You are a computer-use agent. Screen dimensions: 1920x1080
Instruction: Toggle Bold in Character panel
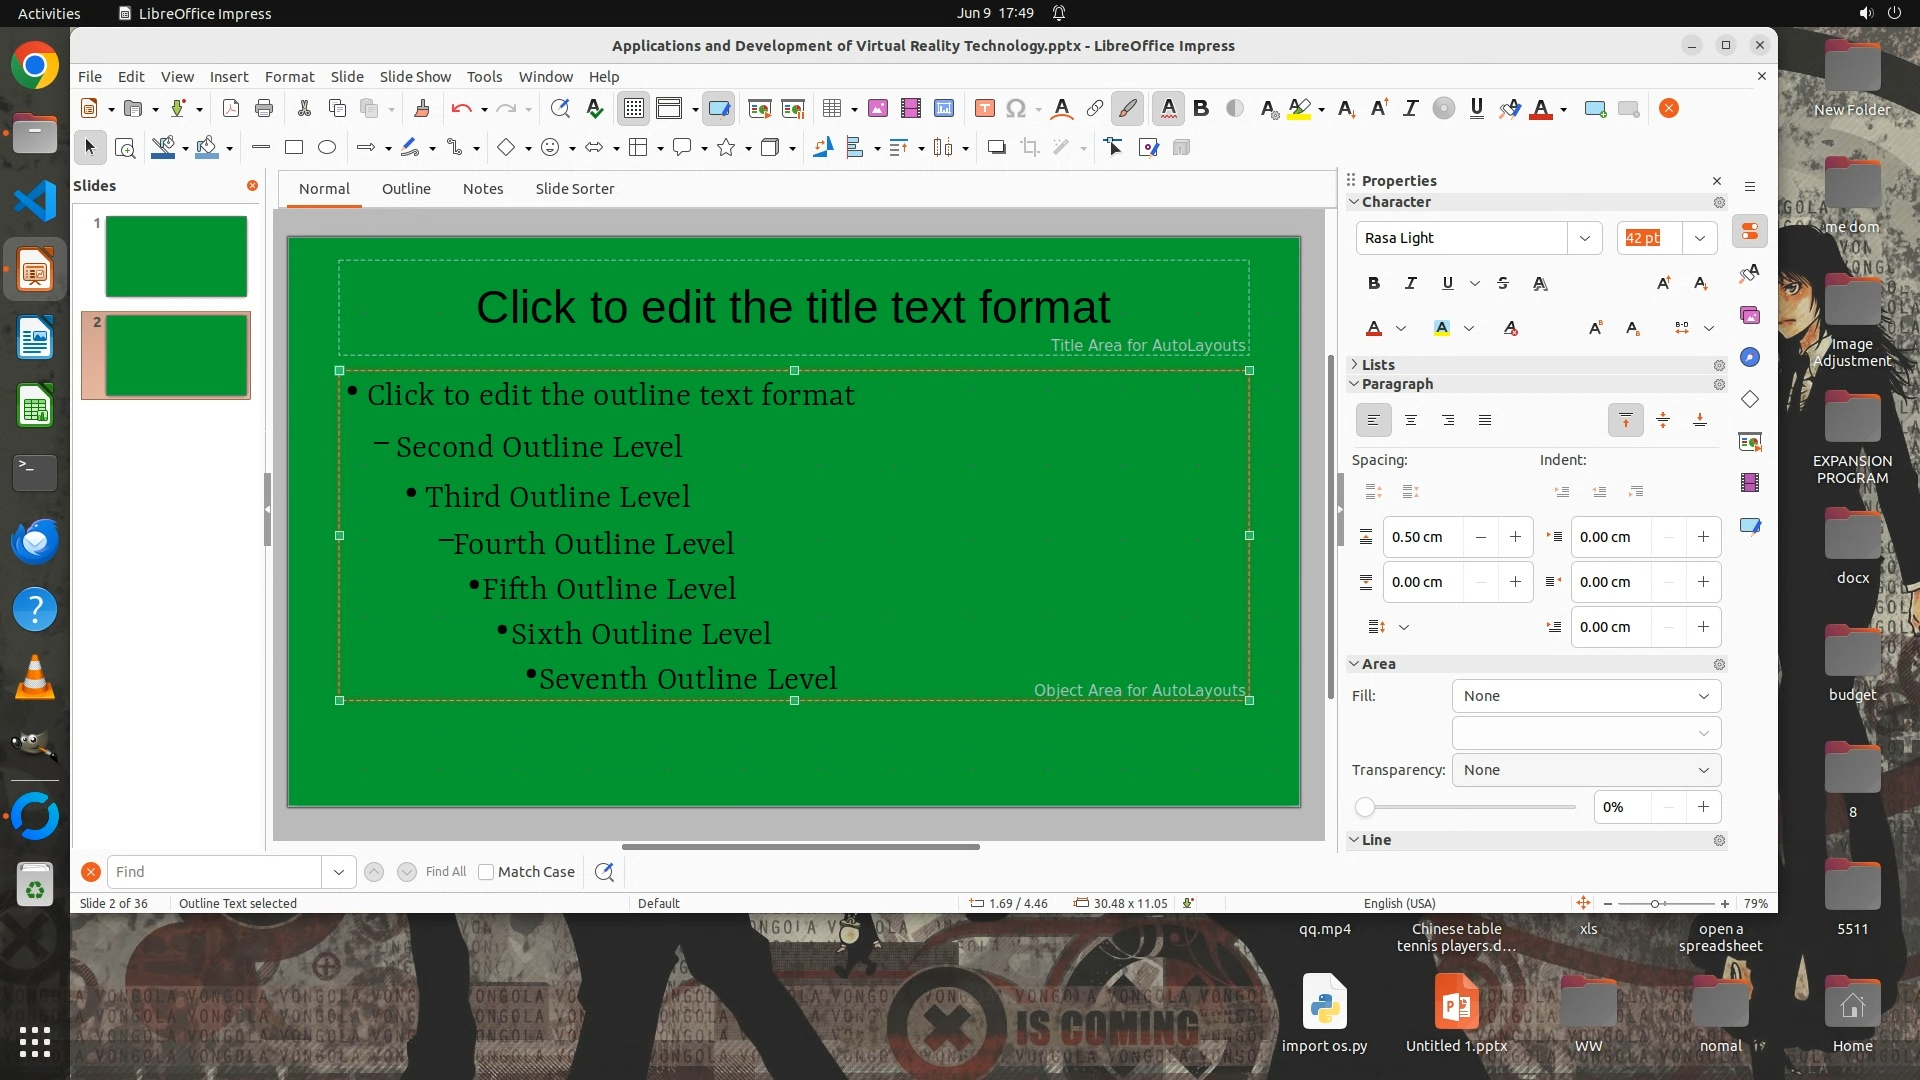point(1374,284)
